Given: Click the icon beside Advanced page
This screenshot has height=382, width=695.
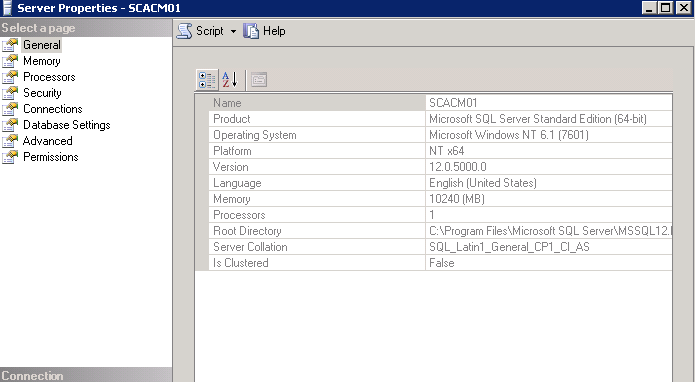Looking at the screenshot, I should (x=10, y=141).
